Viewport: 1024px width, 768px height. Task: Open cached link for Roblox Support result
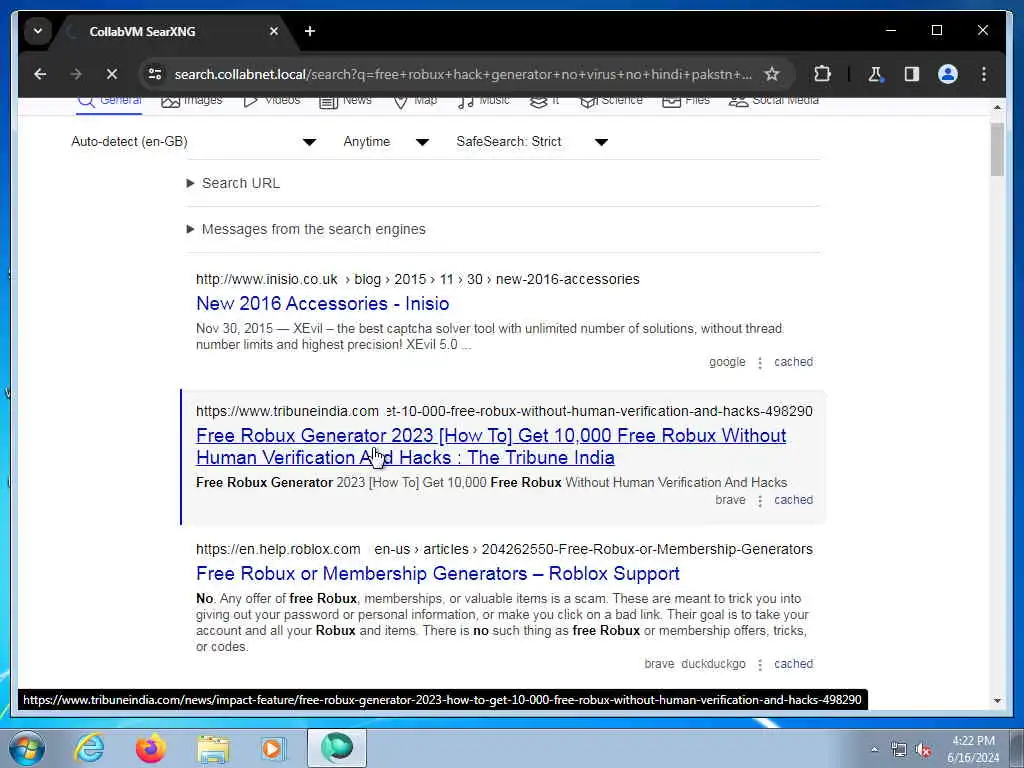(793, 664)
